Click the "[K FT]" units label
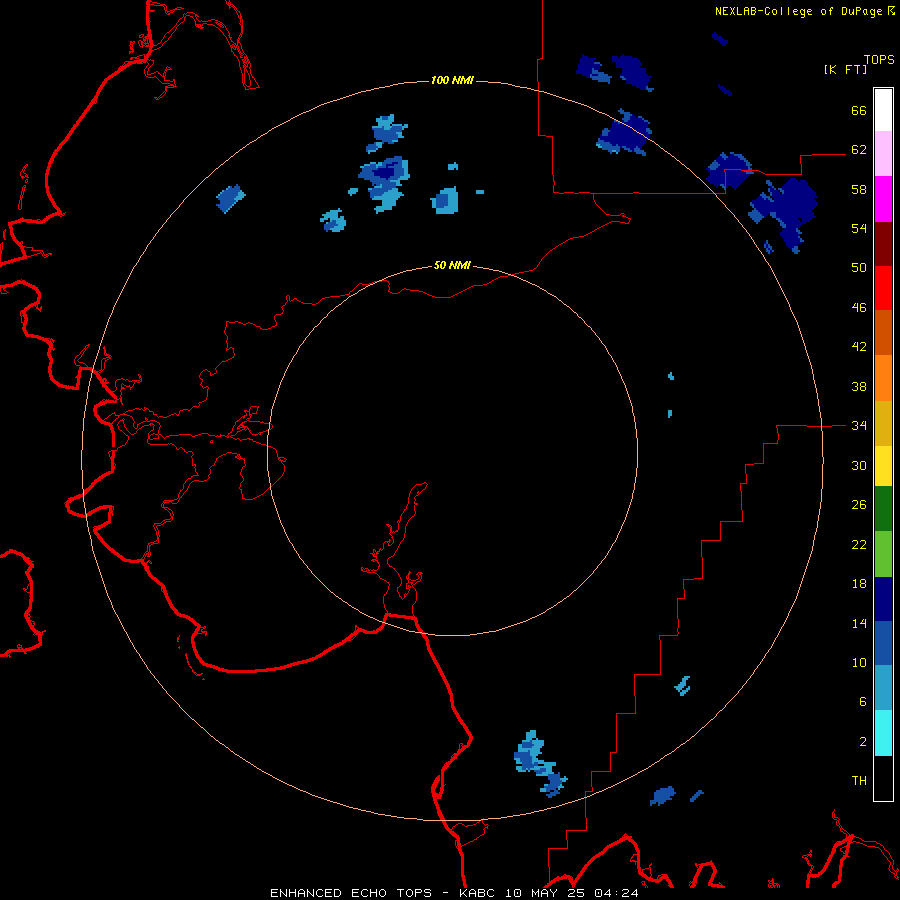900x900 pixels. tap(845, 69)
